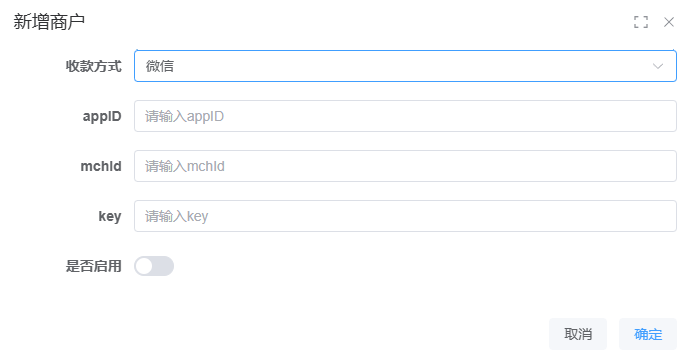
Task: Click the appID field label
Action: (102, 117)
